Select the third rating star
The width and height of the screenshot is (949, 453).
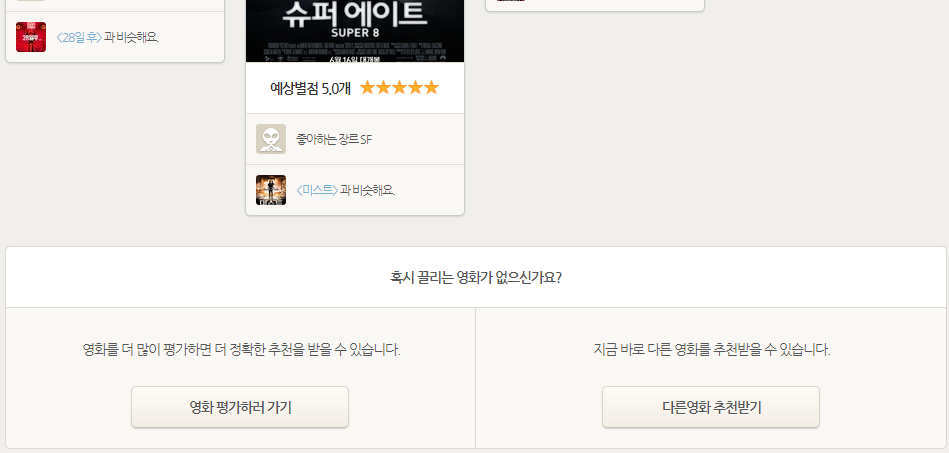click(400, 88)
